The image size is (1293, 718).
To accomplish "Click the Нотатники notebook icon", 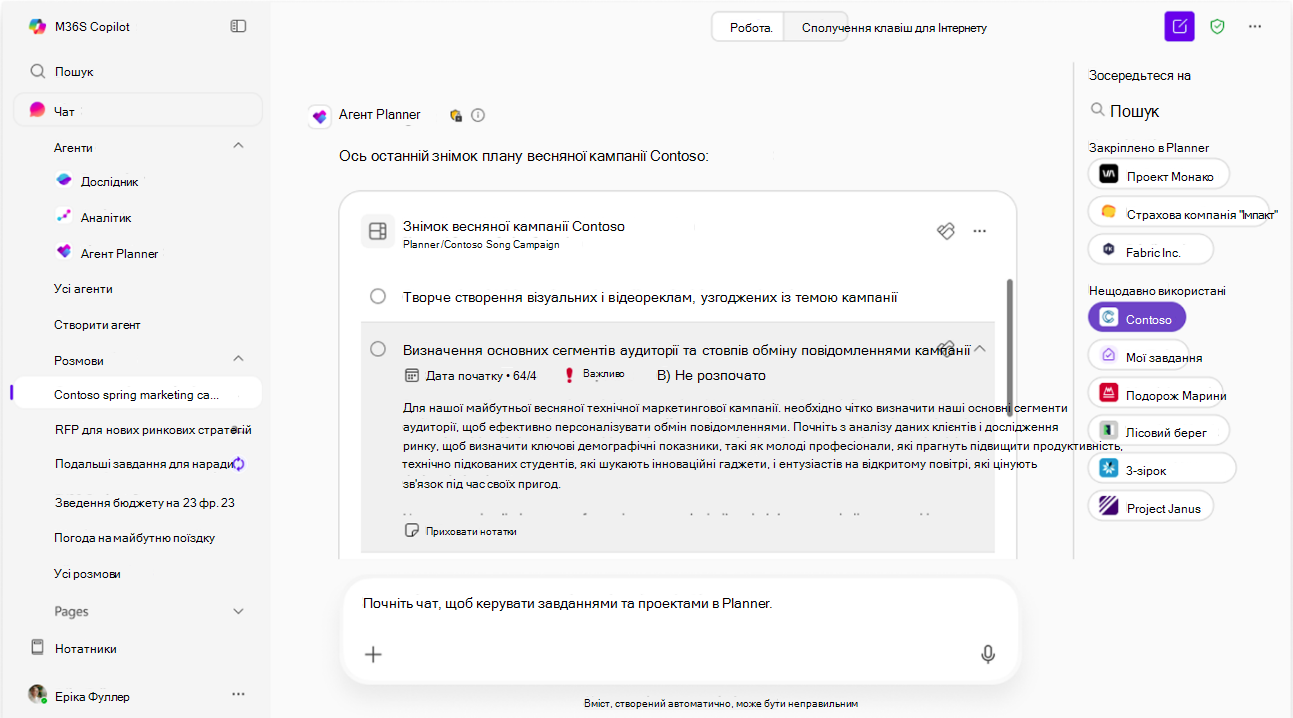I will (38, 647).
